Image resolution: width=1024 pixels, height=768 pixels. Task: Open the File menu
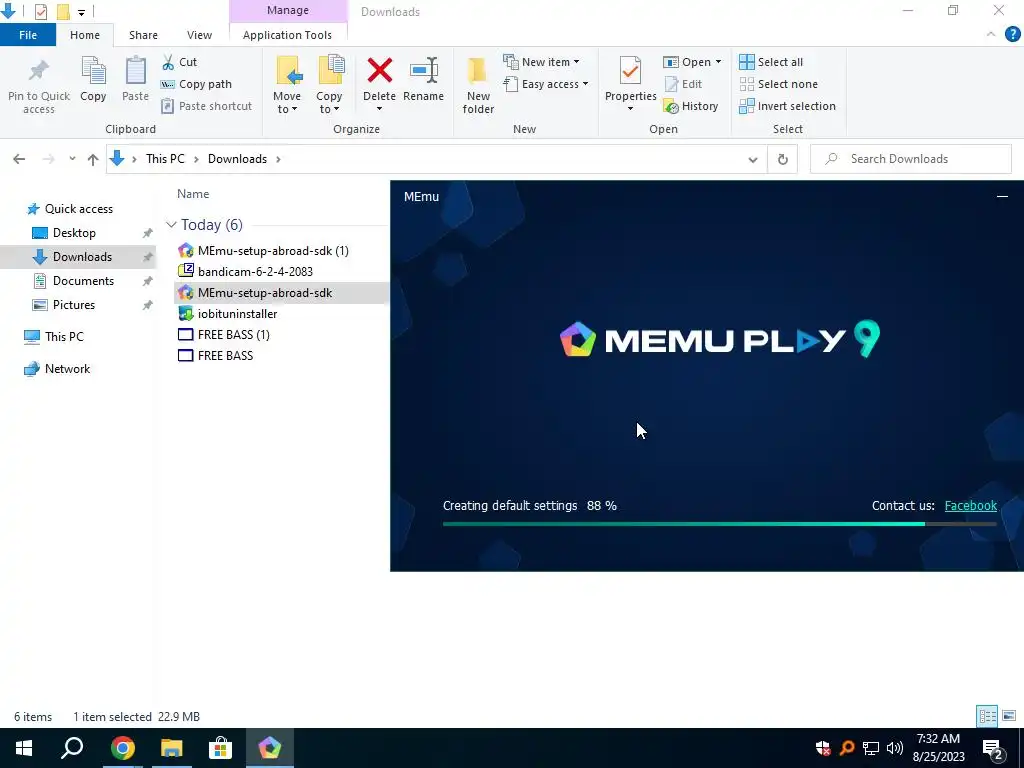pos(28,35)
